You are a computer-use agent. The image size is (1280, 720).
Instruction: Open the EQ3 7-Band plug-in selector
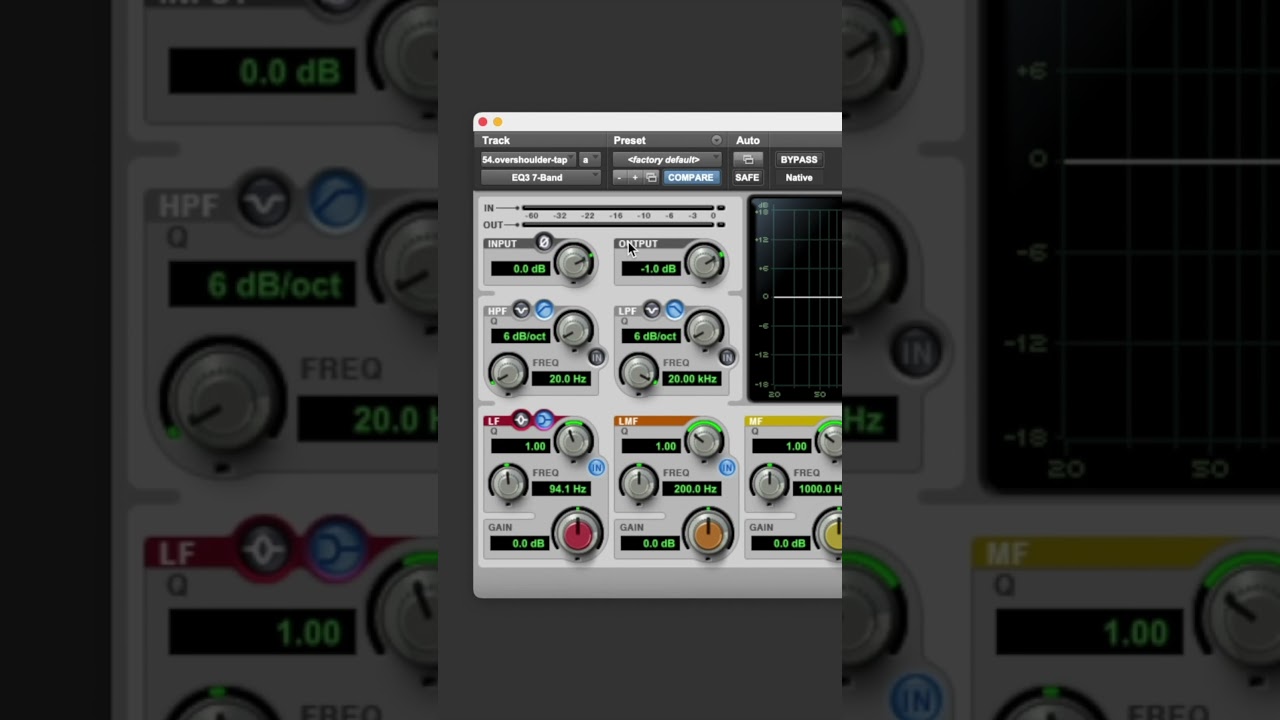click(541, 177)
